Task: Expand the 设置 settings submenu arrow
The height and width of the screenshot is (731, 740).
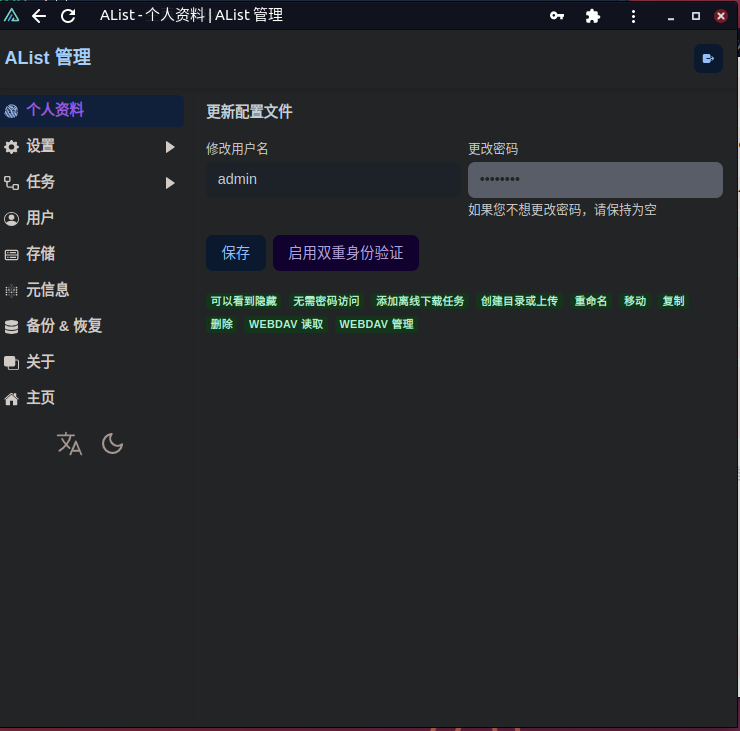Action: [x=170, y=147]
